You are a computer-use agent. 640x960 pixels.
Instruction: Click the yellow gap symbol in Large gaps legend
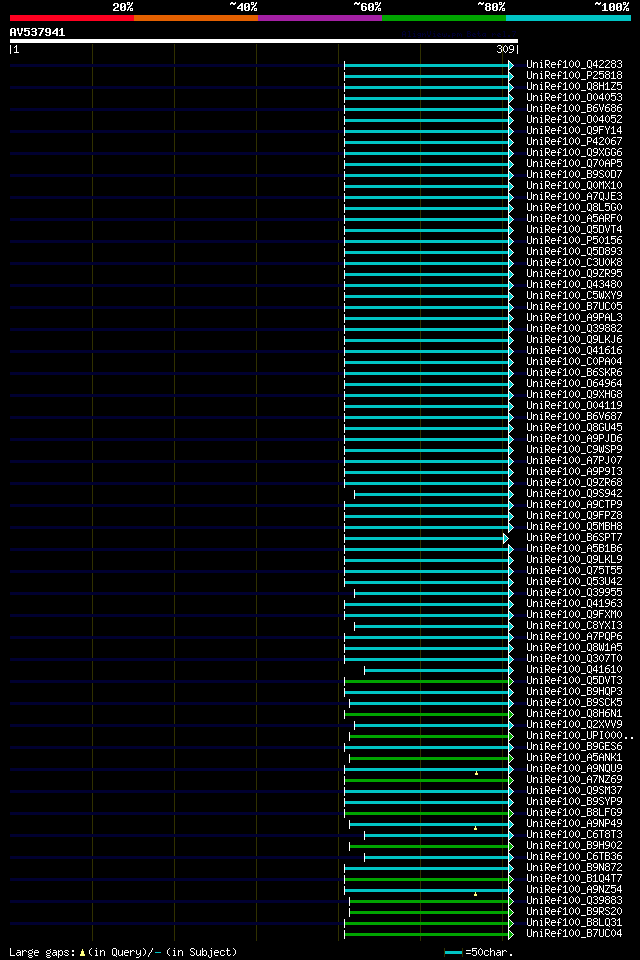pos(82,953)
